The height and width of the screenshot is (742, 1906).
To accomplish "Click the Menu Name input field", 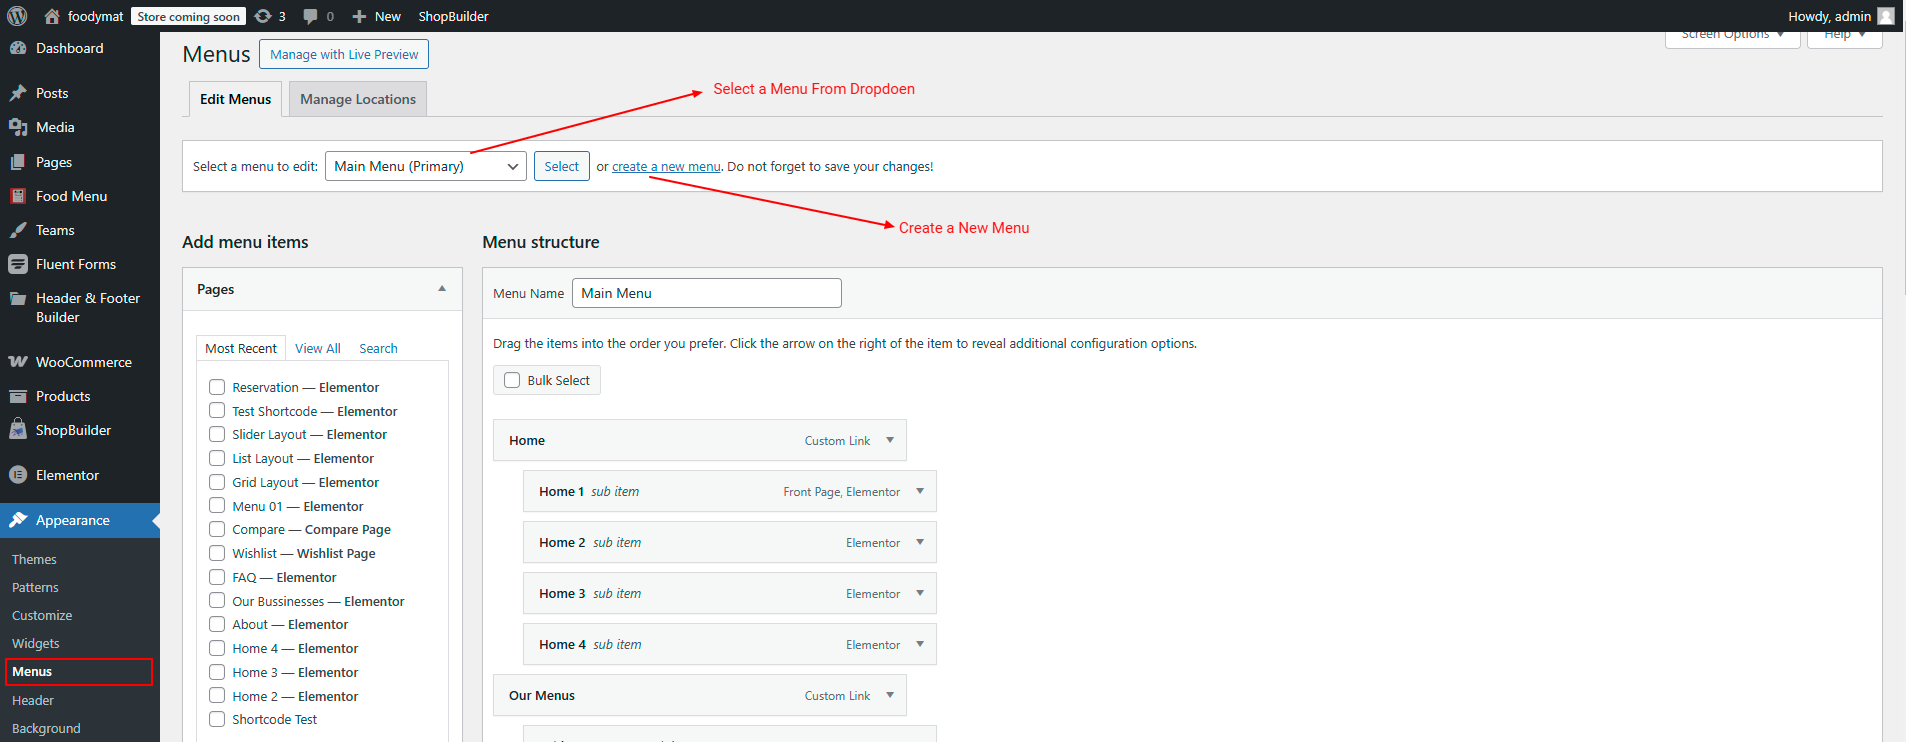I will click(x=707, y=293).
